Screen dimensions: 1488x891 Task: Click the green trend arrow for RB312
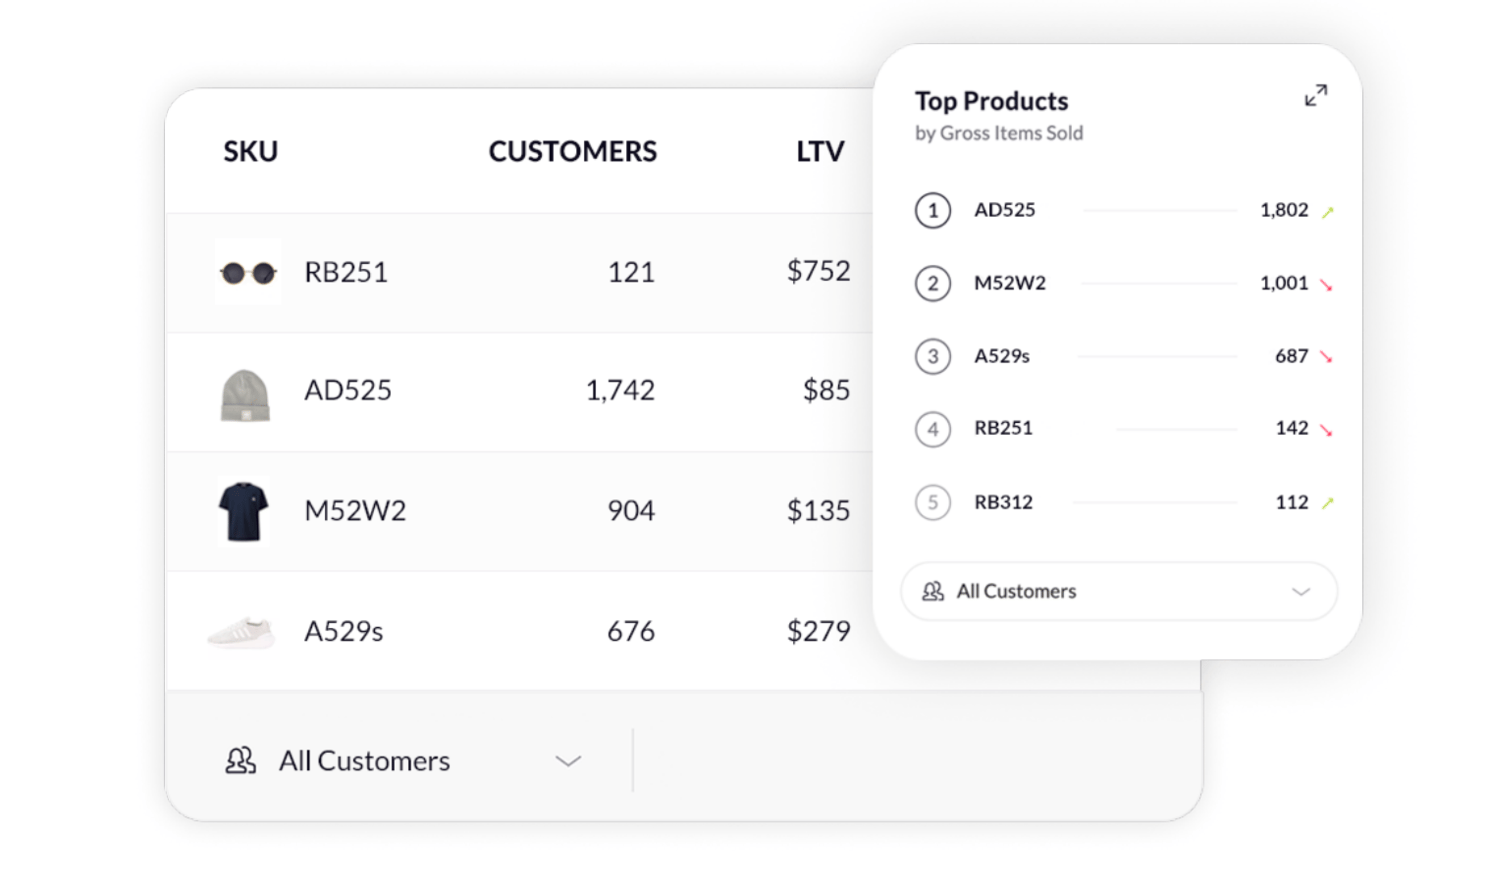tap(1327, 503)
